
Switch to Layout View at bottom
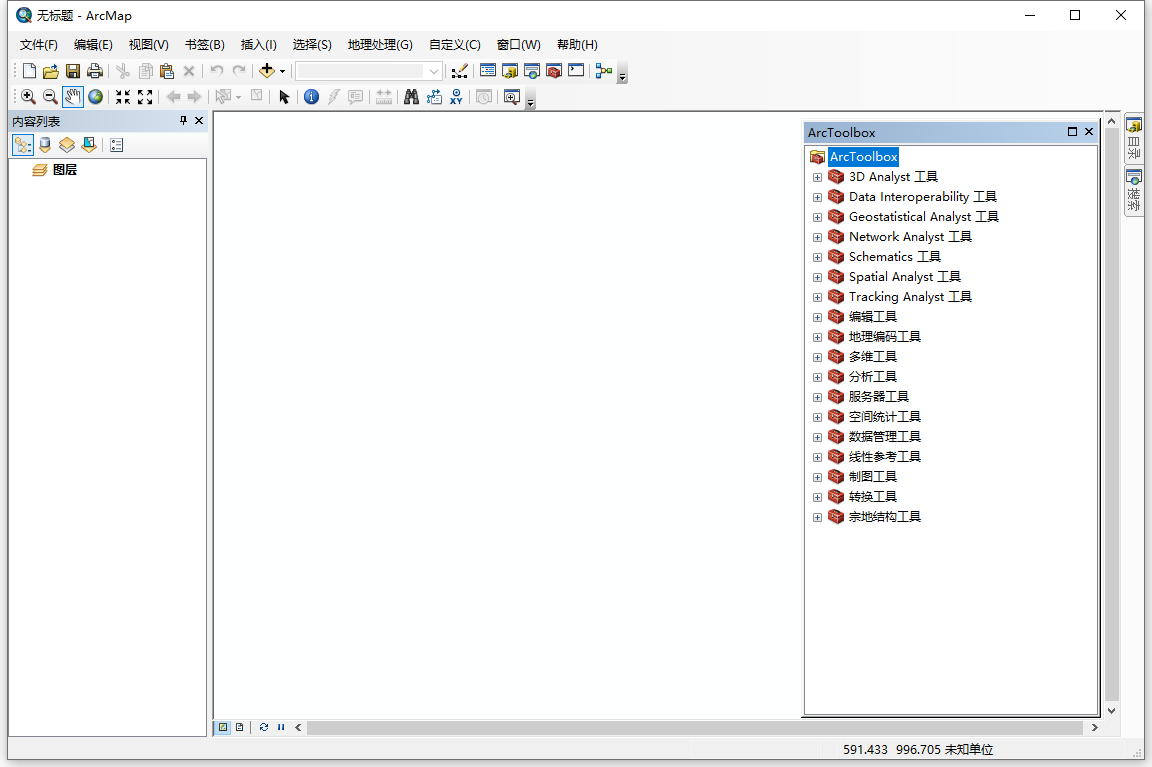click(240, 727)
